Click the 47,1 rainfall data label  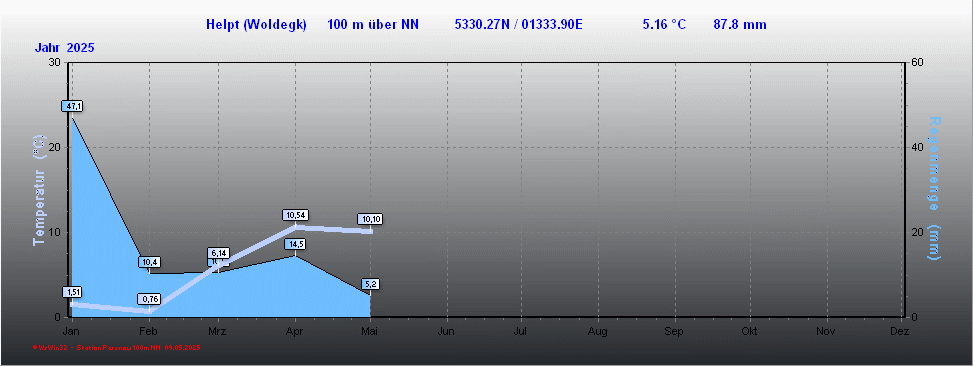tap(73, 106)
